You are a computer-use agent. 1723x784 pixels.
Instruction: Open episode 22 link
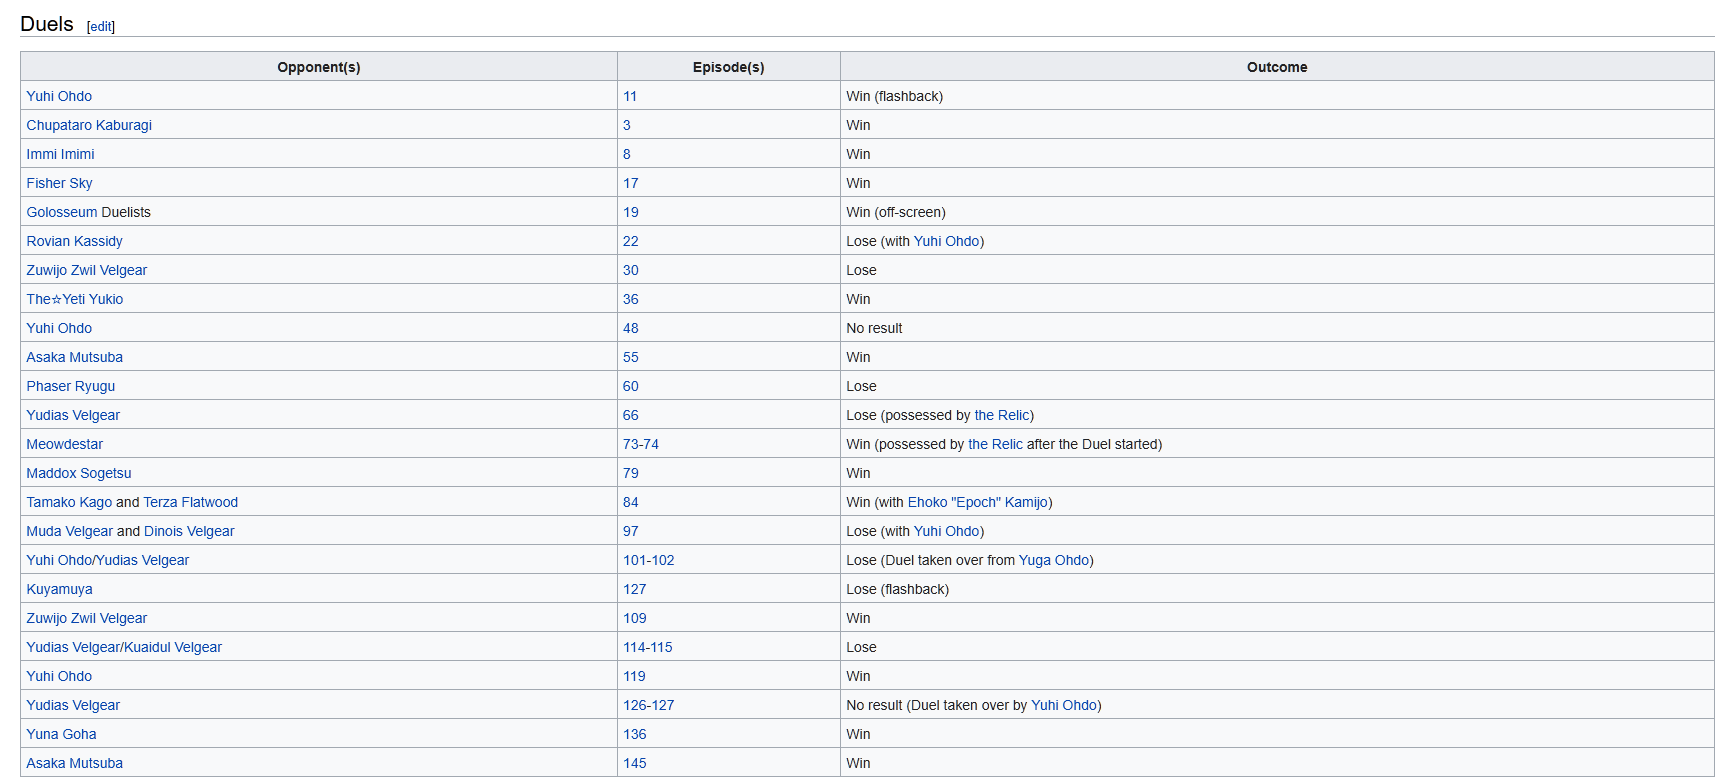tap(631, 241)
